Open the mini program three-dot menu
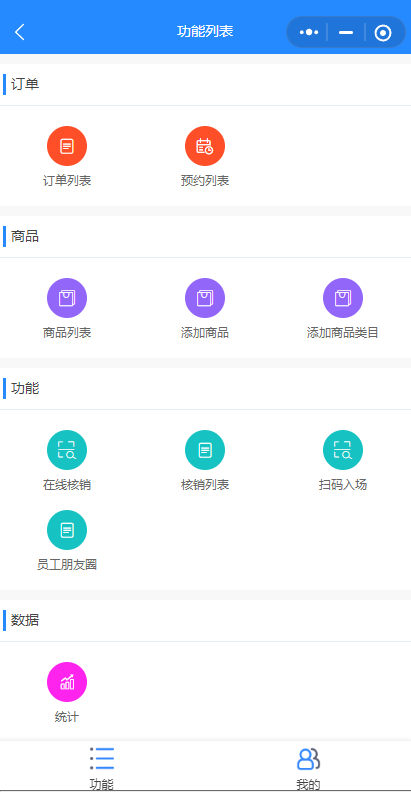The image size is (411, 792). 309,32
